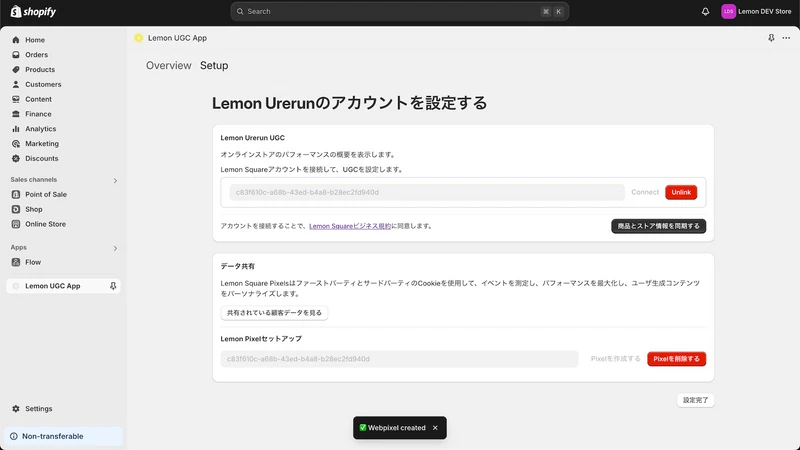The width and height of the screenshot is (800, 450).
Task: Switch to the Setup tab
Action: tap(214, 65)
